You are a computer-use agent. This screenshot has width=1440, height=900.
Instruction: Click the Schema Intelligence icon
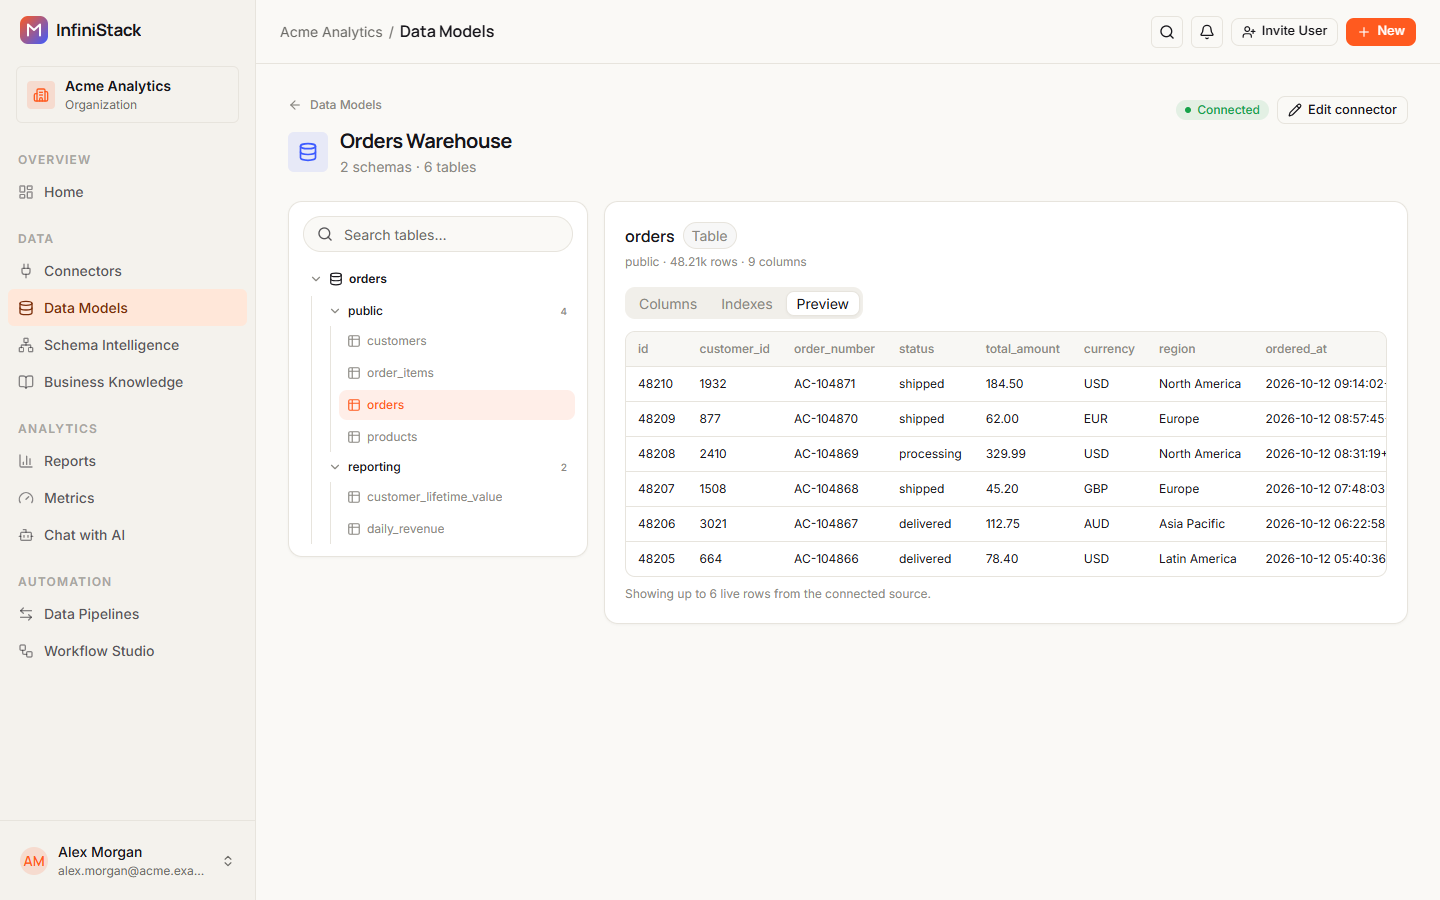tap(26, 345)
